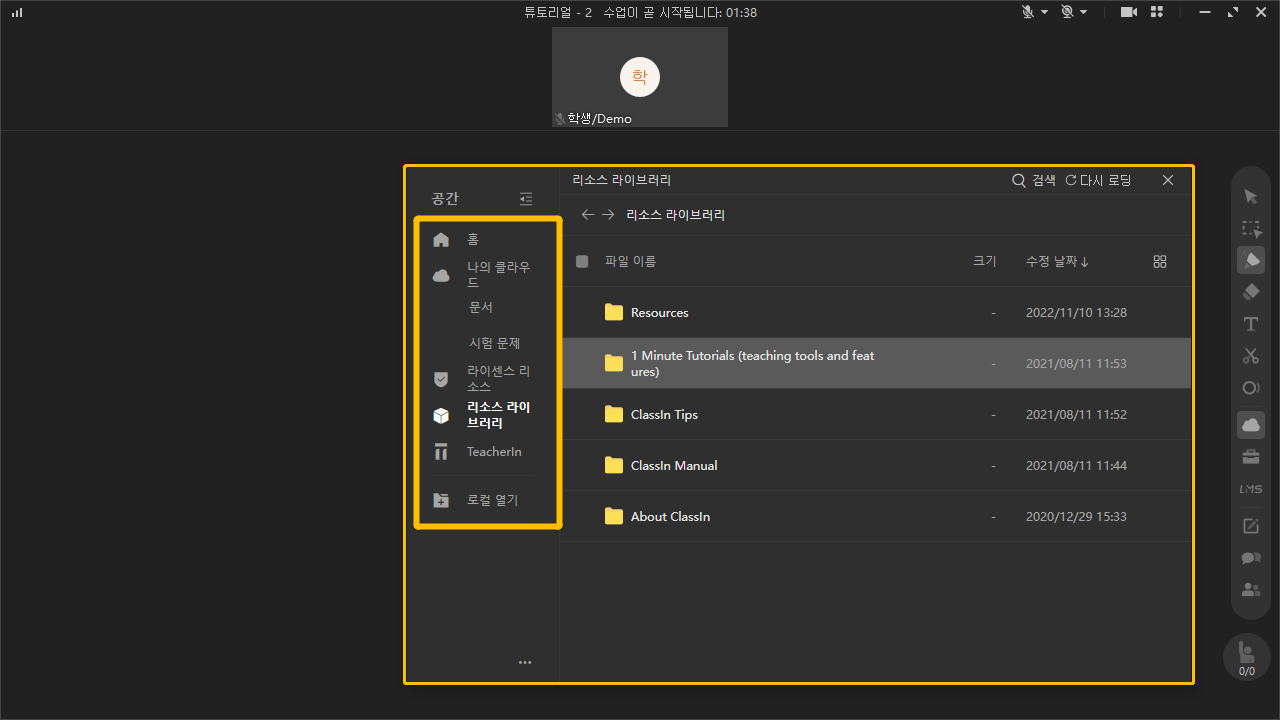Open TeacherIn in sidebar
The width and height of the screenshot is (1280, 720).
pos(494,452)
